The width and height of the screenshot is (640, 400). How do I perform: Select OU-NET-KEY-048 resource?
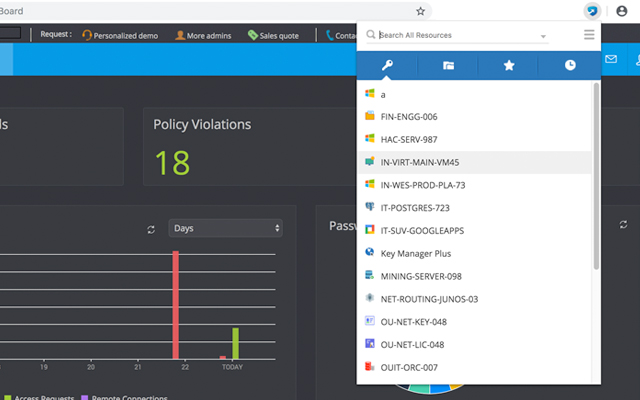474,322
